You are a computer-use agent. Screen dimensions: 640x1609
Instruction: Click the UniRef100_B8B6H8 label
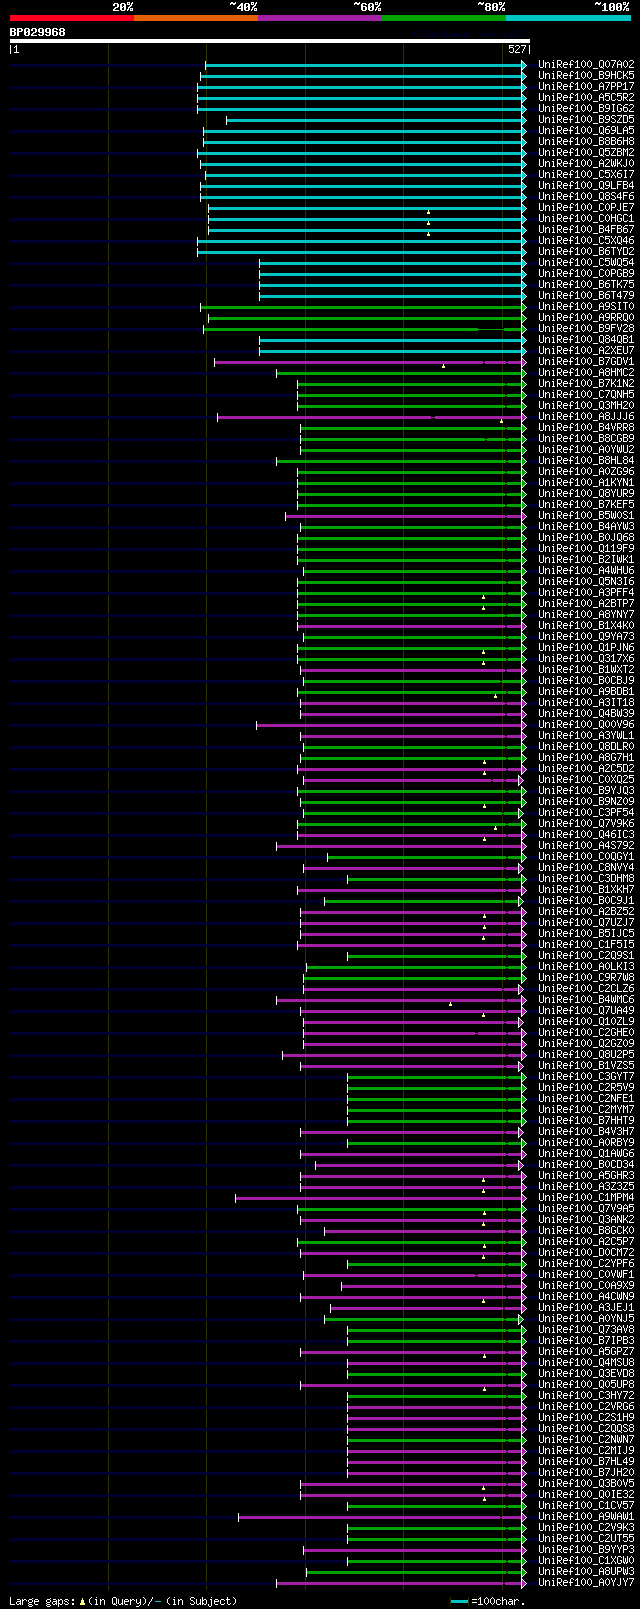click(586, 142)
